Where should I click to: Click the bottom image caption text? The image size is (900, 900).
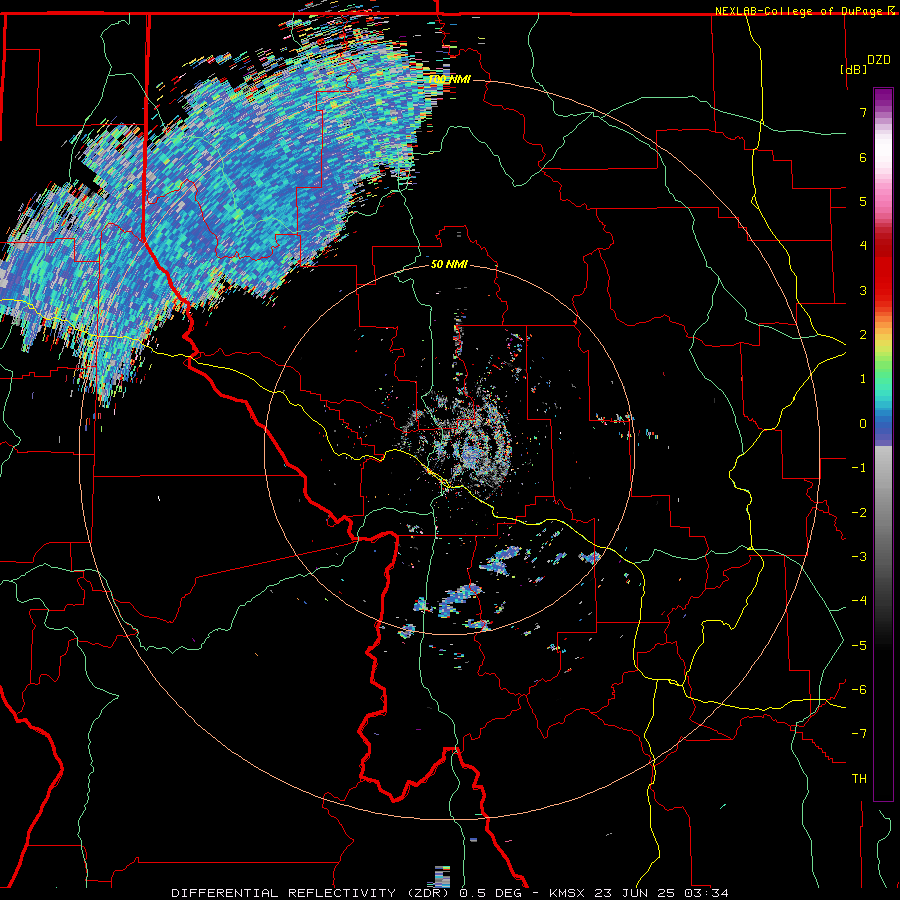tap(450, 893)
